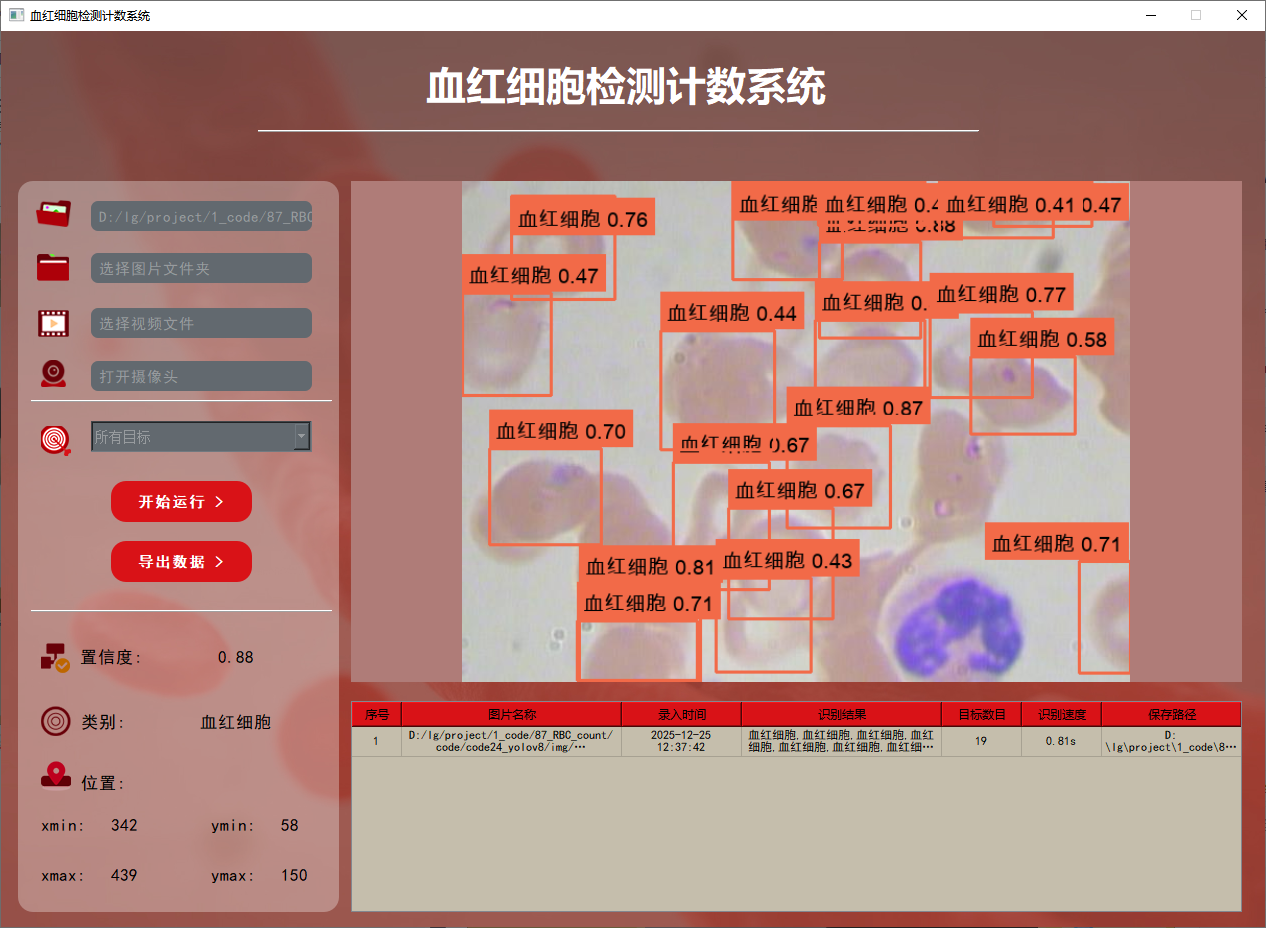Click the 开始运行 button
Screen dimensions: 1266x928
(x=181, y=501)
